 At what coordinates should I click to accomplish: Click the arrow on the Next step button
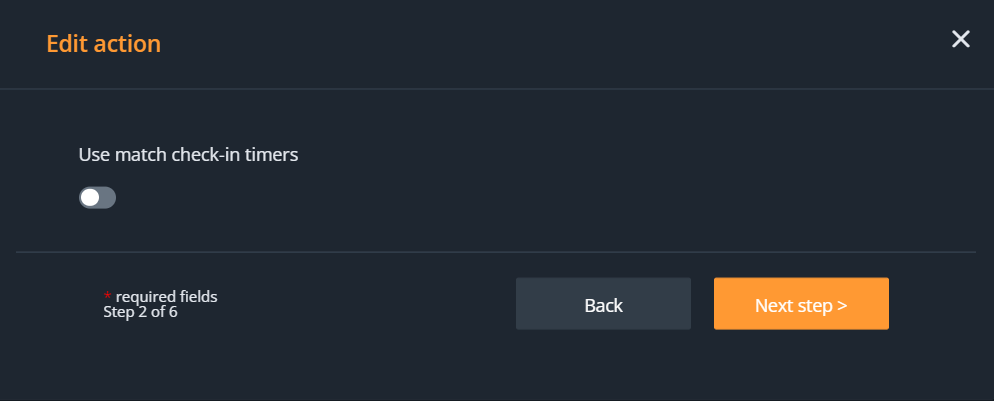coord(842,305)
